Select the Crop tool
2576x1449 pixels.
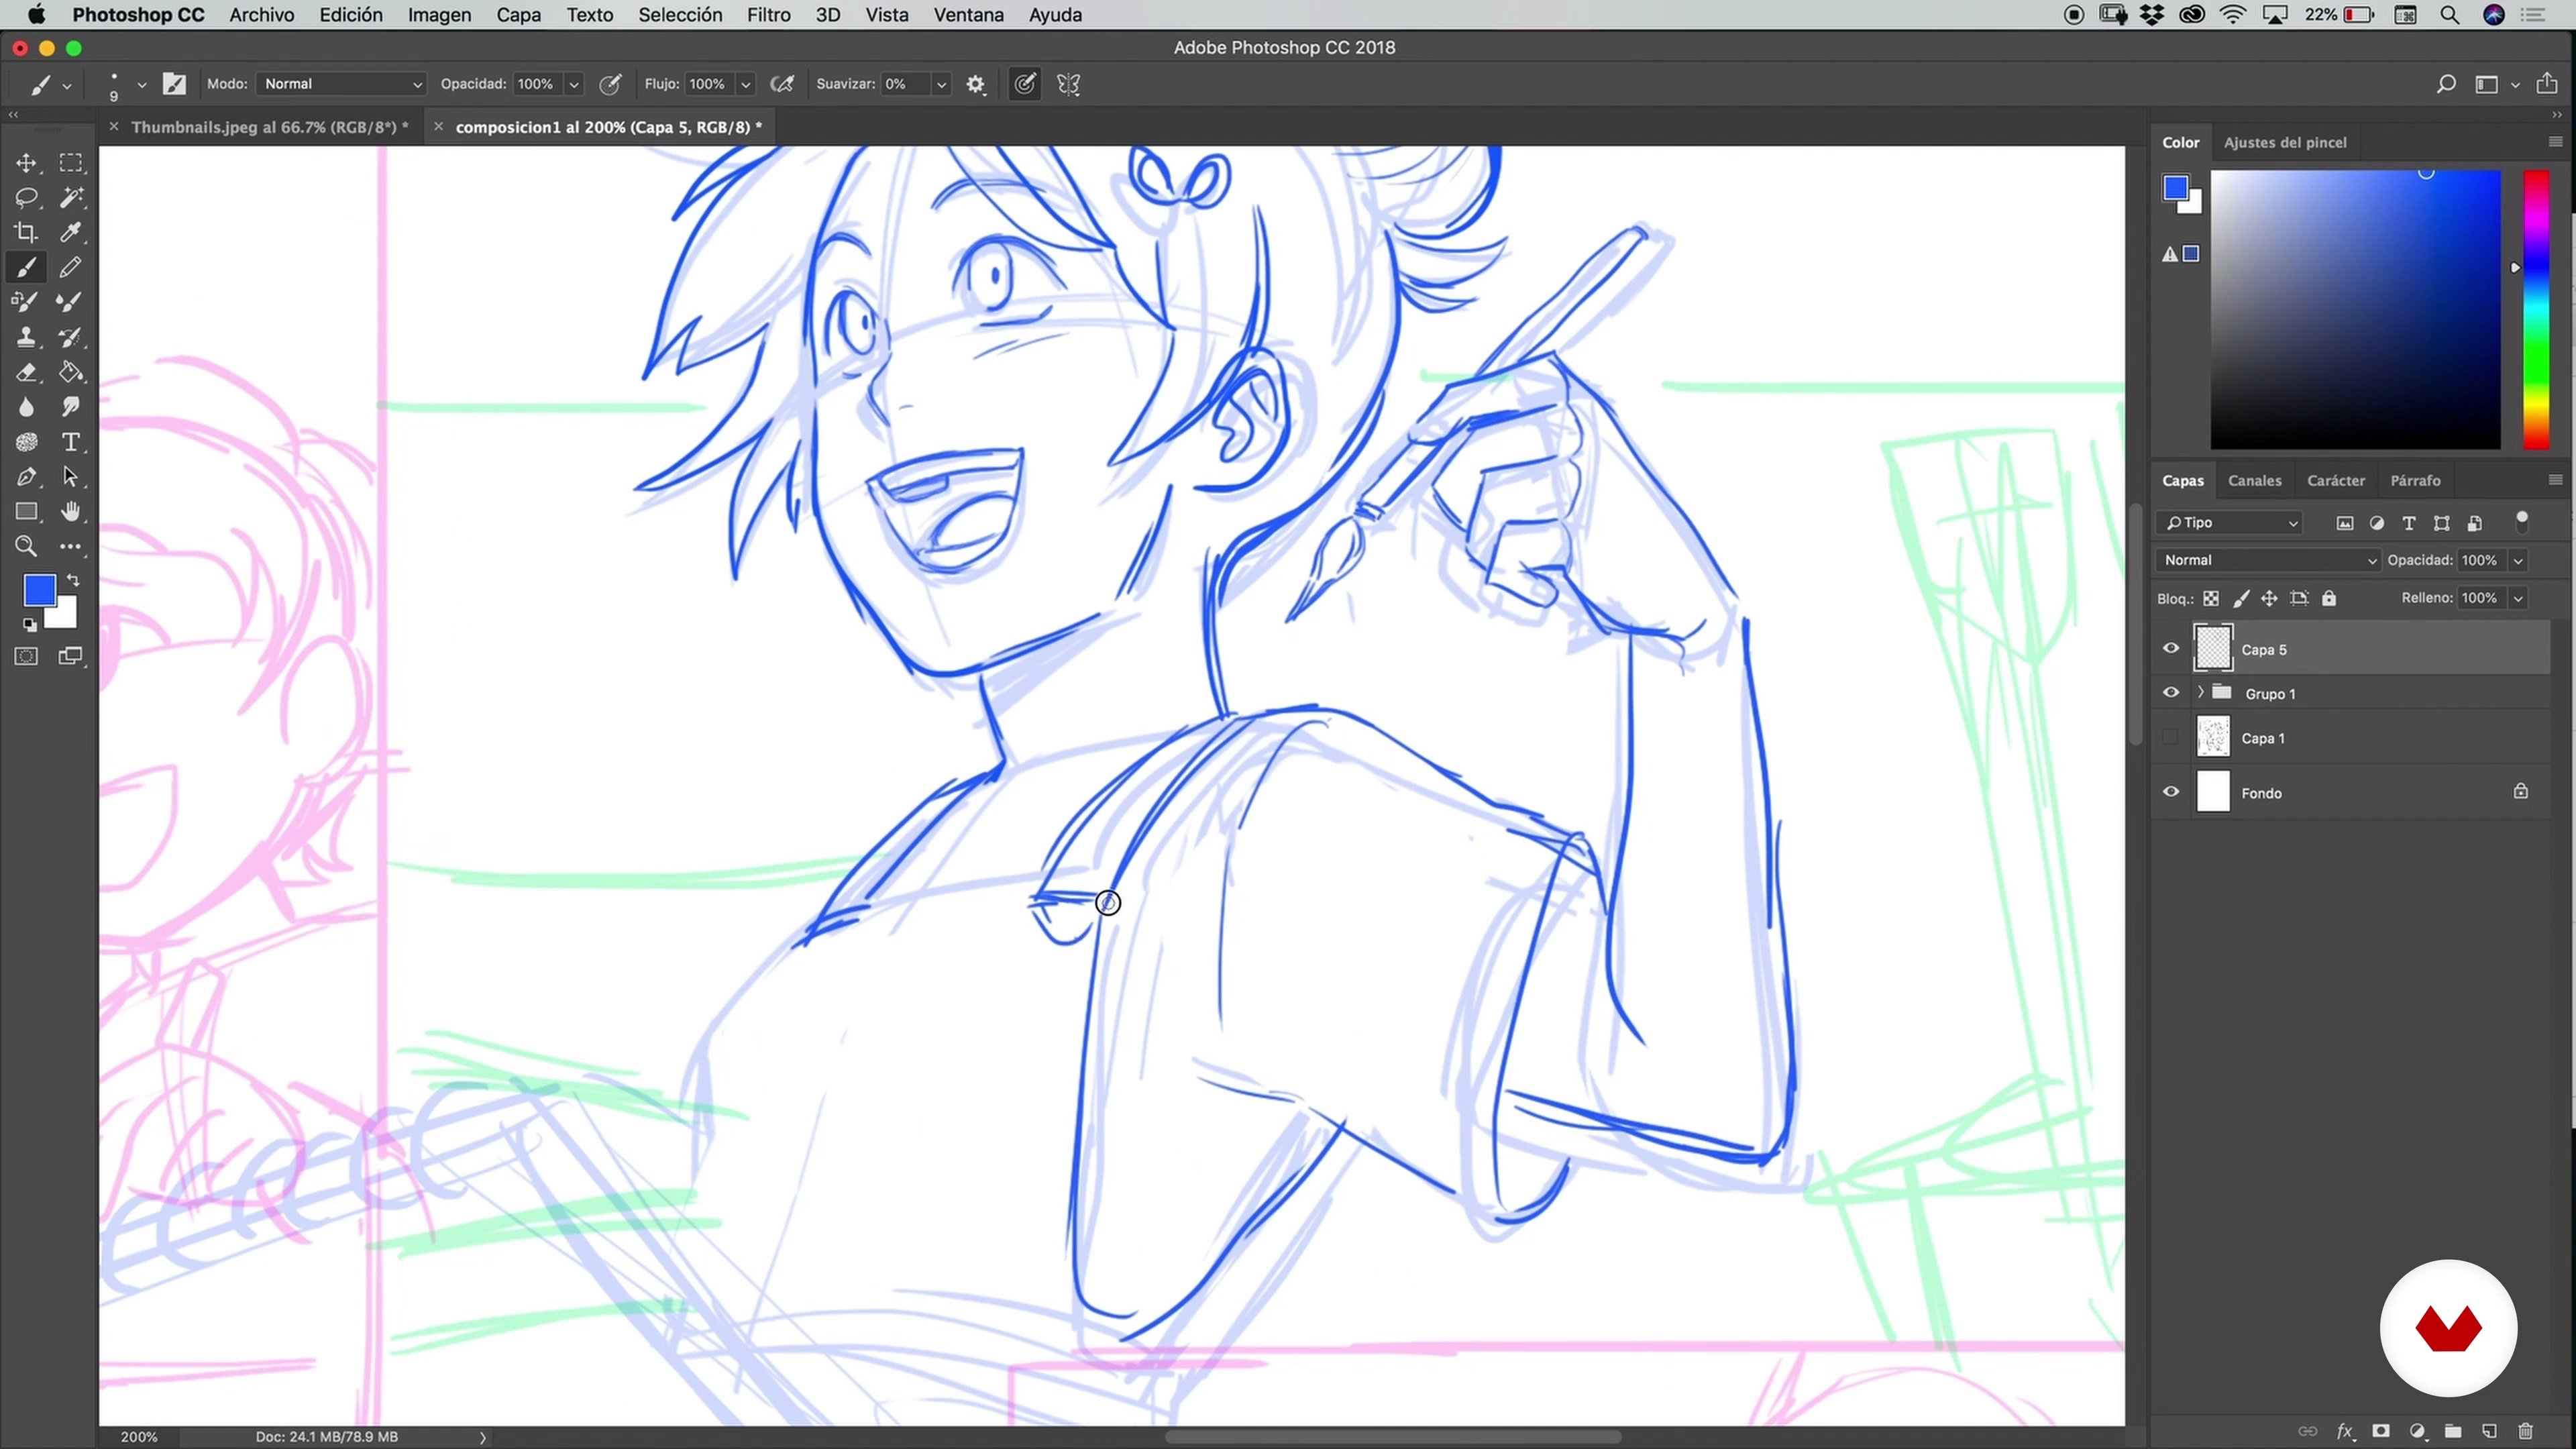tap(26, 232)
